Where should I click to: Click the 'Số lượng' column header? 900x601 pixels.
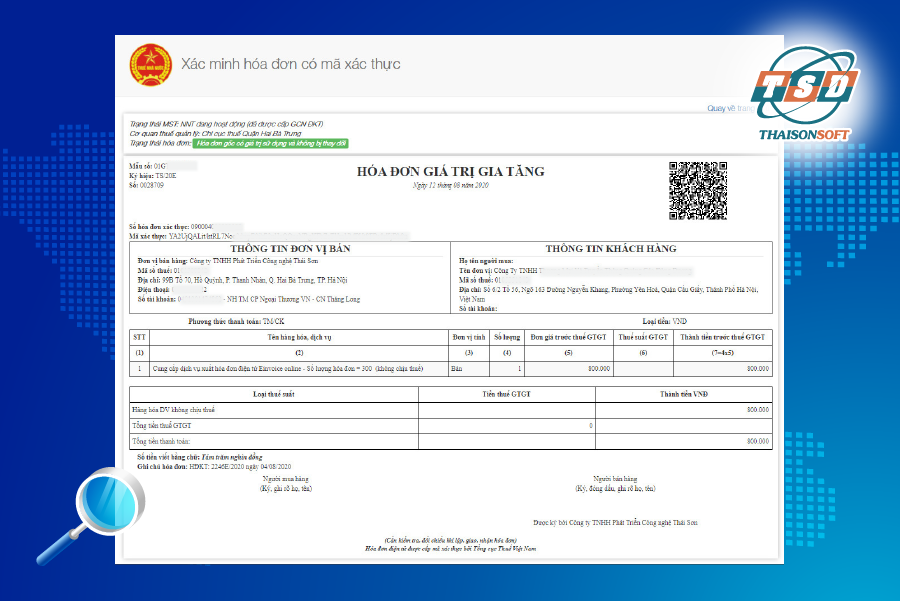coord(507,337)
